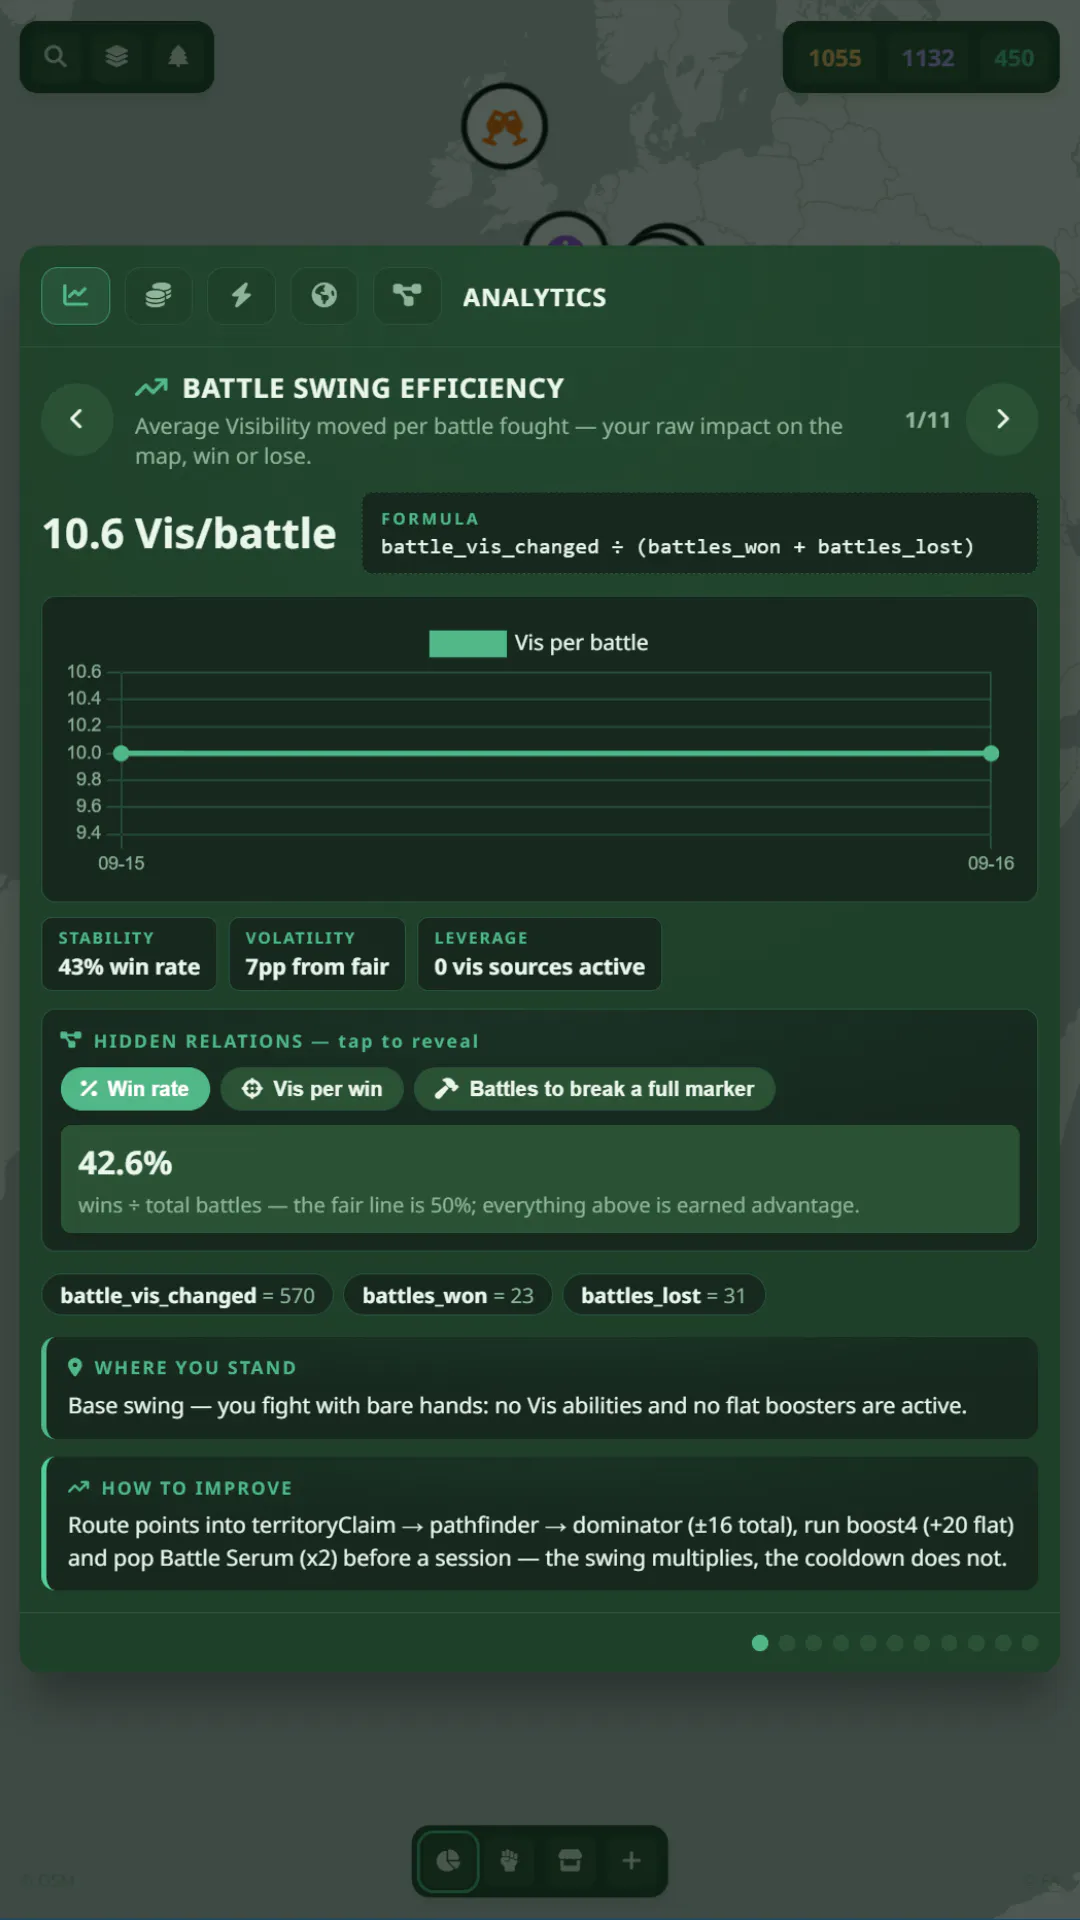Open the map search icon
The height and width of the screenshot is (1920, 1080).
[x=56, y=57]
